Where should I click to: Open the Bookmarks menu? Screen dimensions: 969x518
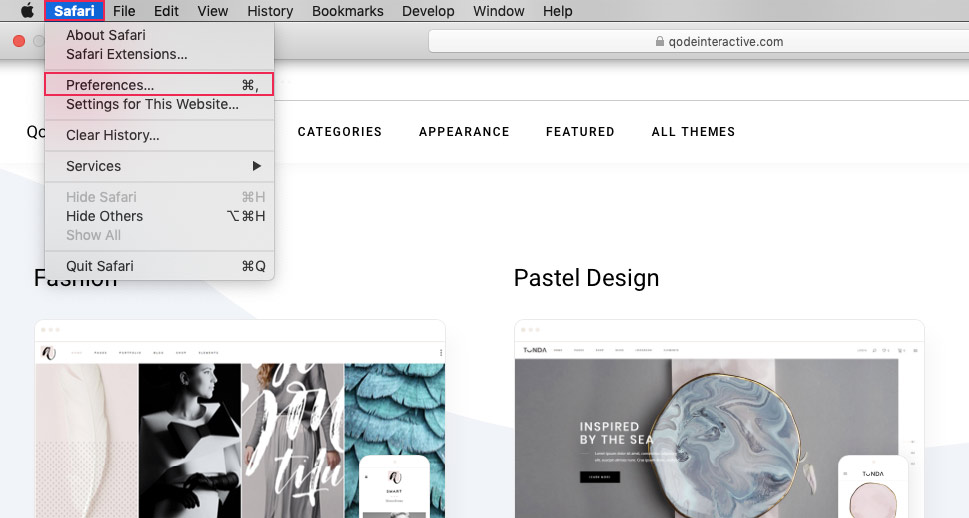pyautogui.click(x=347, y=11)
